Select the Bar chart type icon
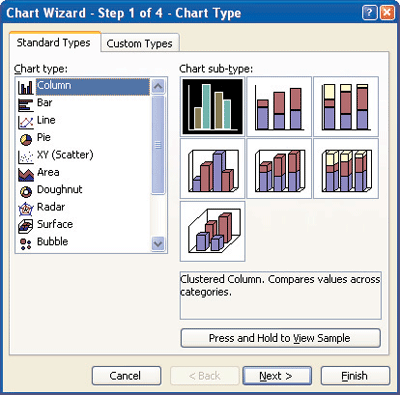 tap(26, 104)
